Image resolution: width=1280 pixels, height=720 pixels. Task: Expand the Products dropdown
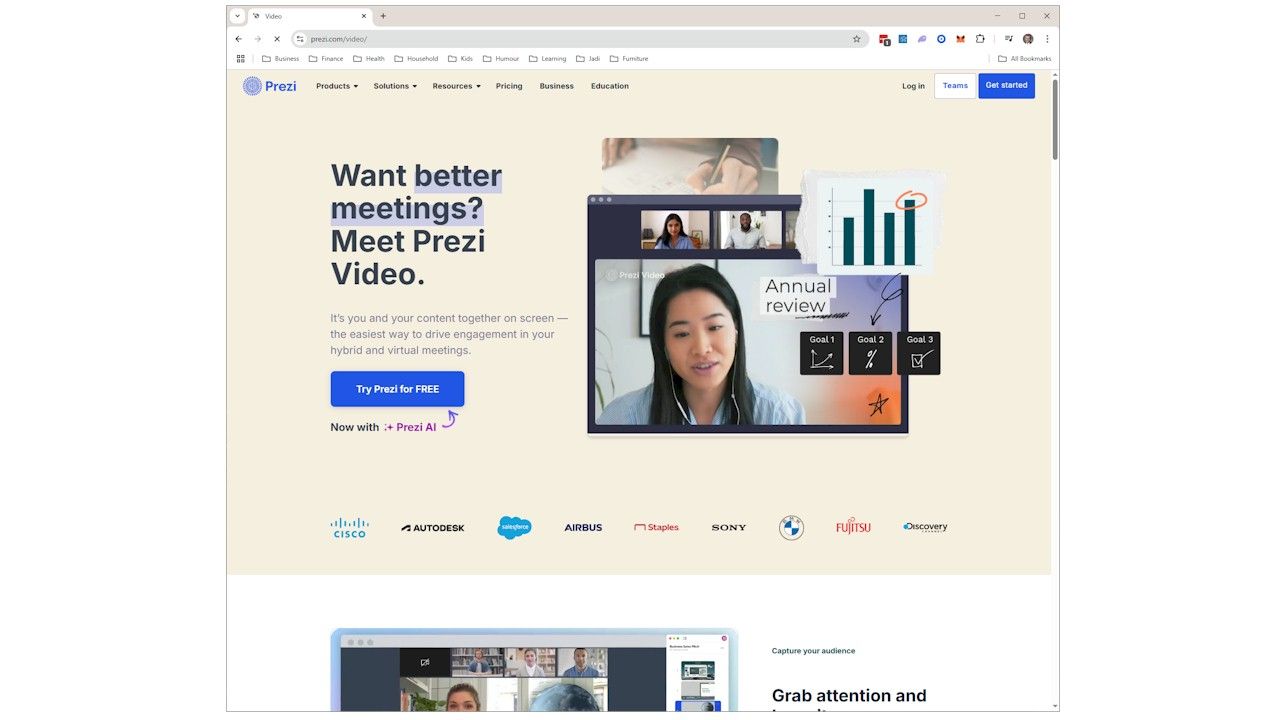point(337,86)
